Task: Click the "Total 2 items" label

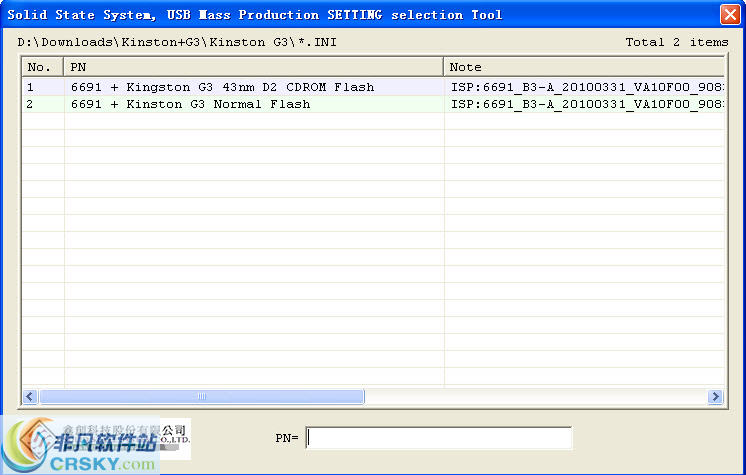Action: pos(676,42)
